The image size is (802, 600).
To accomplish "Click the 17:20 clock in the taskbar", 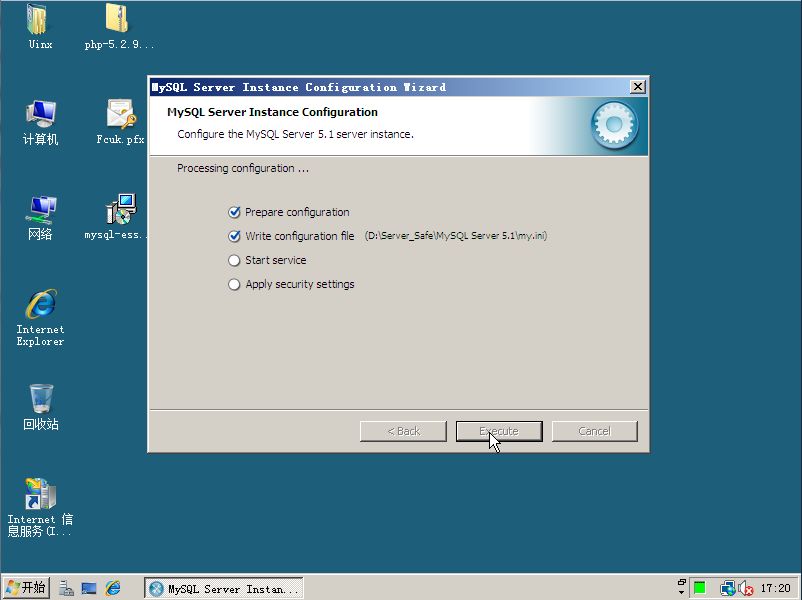I will (x=775, y=588).
